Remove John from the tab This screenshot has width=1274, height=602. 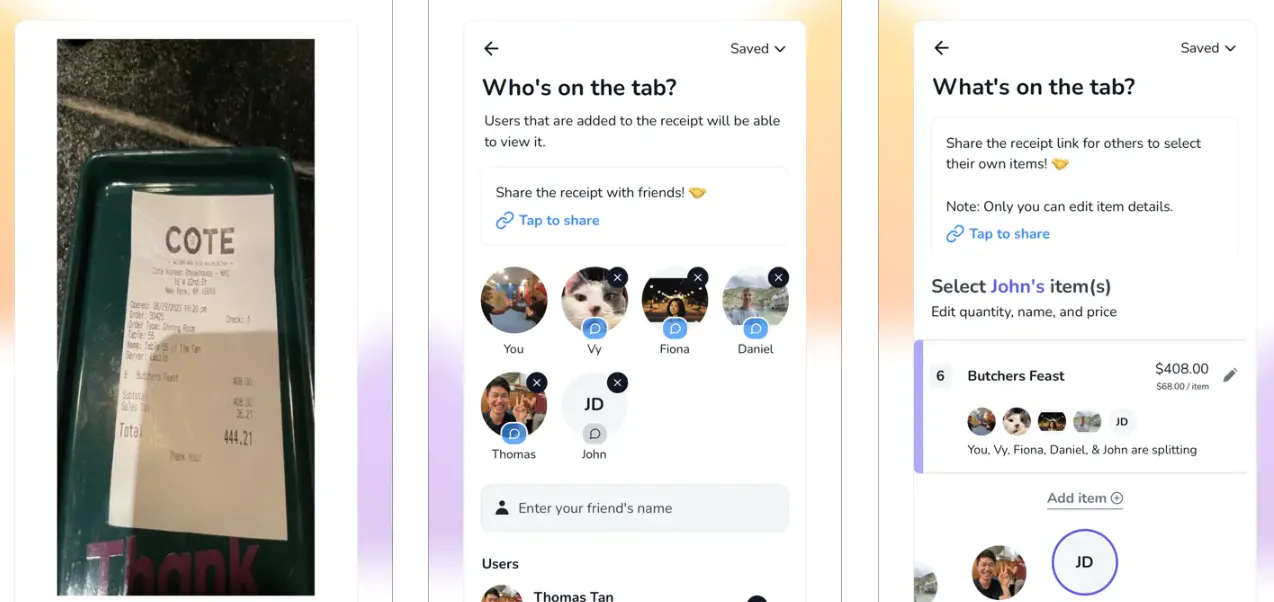(617, 382)
